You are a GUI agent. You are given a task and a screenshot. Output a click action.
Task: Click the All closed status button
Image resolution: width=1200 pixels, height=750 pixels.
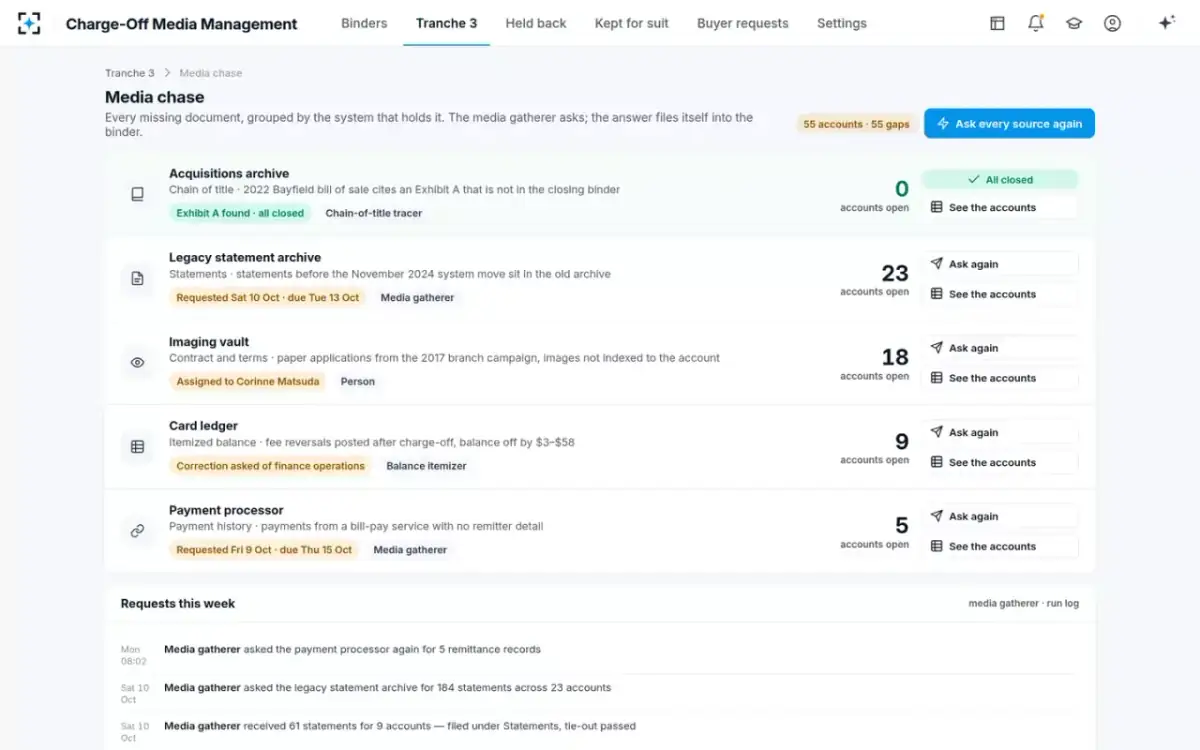[x=1000, y=180]
